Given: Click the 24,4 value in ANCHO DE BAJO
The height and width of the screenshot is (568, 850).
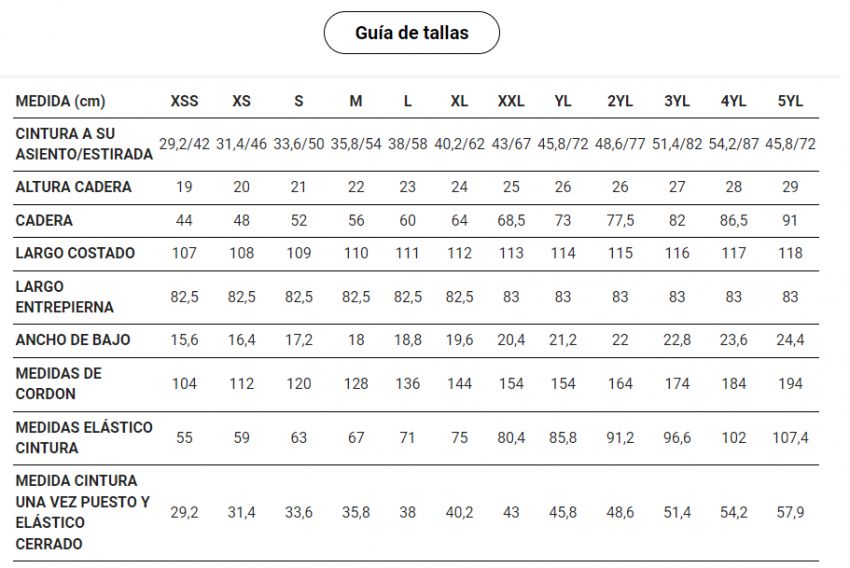Looking at the screenshot, I should coord(790,340).
